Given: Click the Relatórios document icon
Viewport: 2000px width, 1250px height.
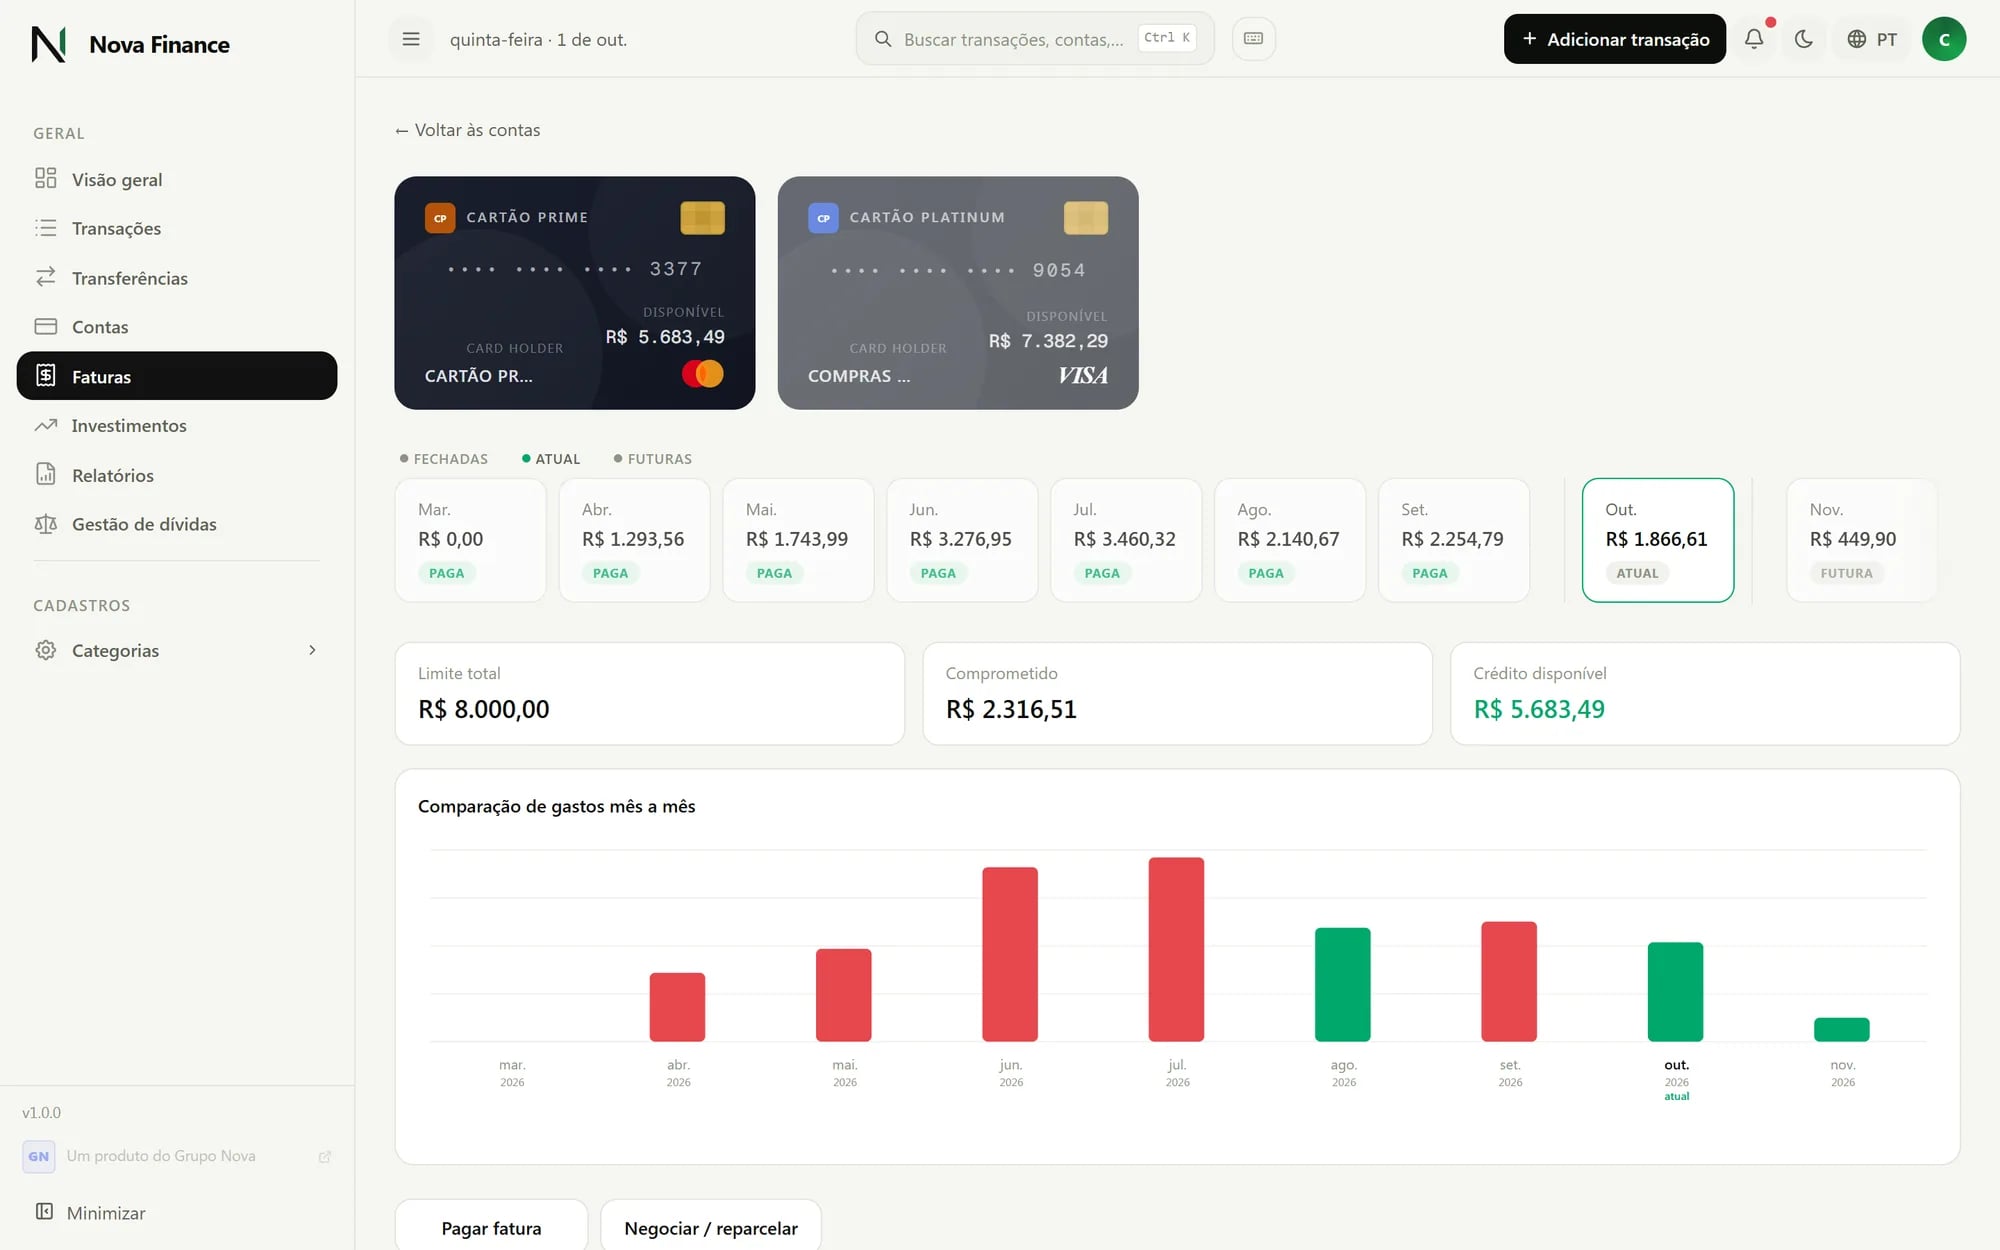Looking at the screenshot, I should tap(45, 474).
